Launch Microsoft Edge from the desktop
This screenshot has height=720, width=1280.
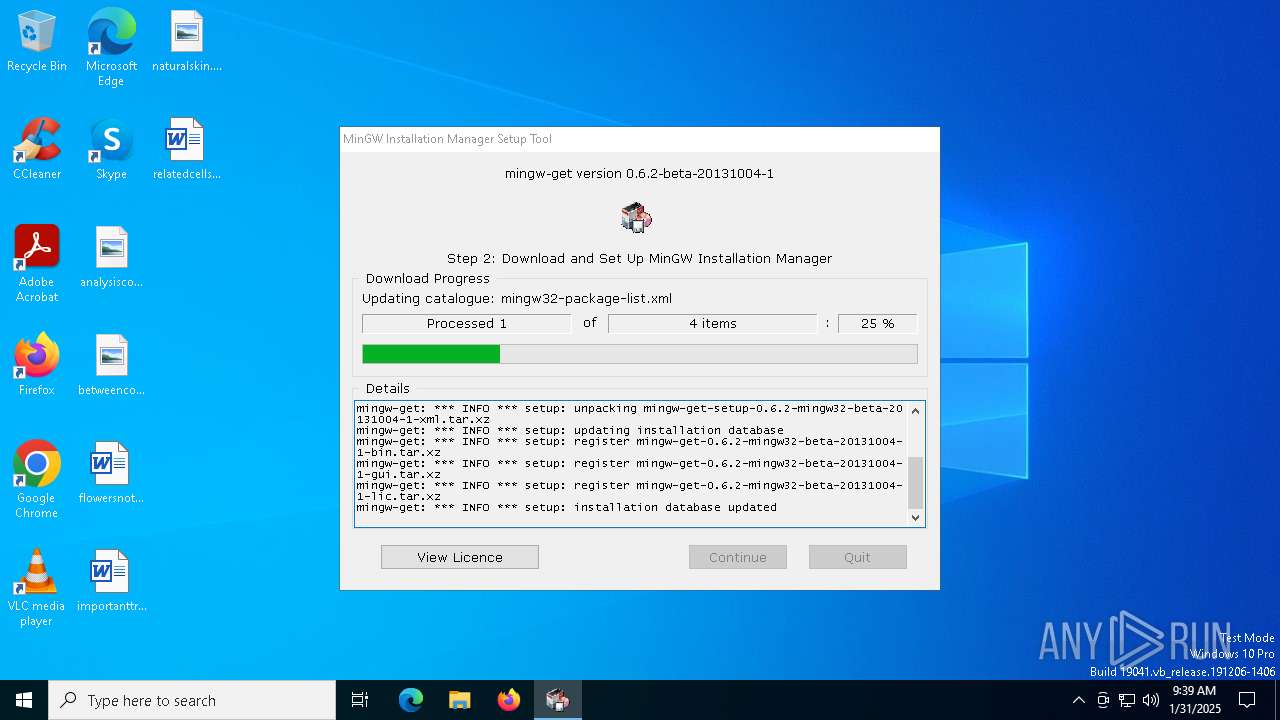(111, 48)
